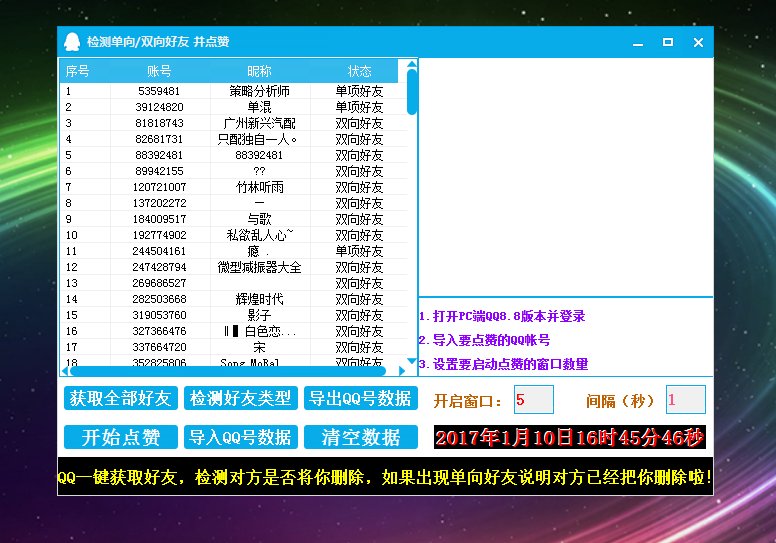Select nickname 只配独自一人。
The image size is (776, 543).
[x=257, y=139]
